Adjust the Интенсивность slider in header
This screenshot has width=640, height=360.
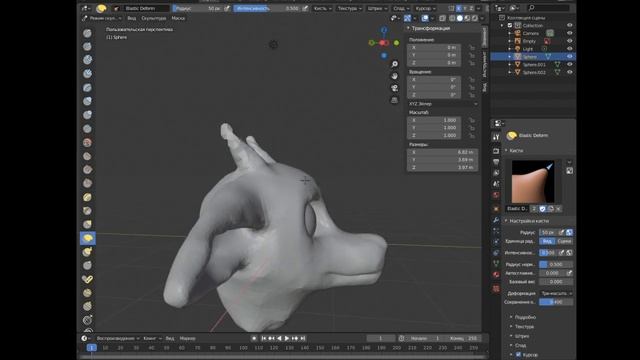point(267,8)
